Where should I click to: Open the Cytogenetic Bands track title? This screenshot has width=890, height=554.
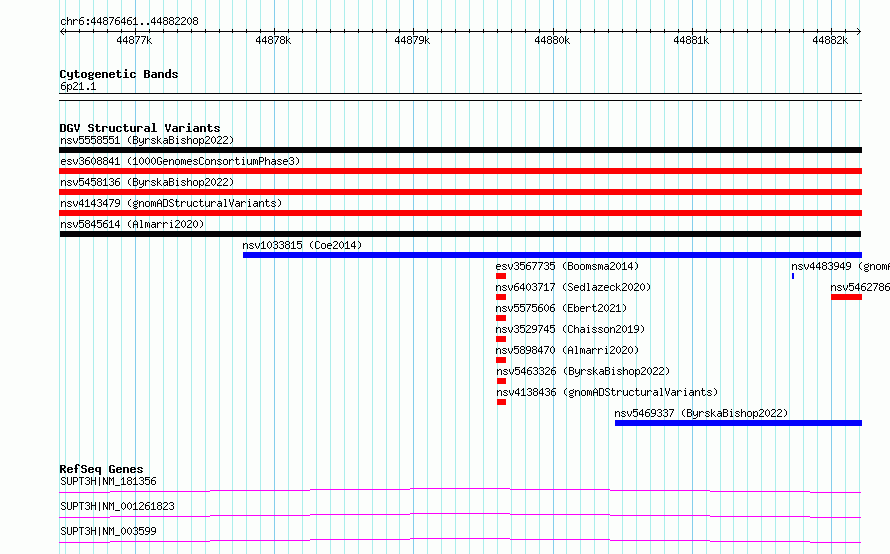coord(119,74)
